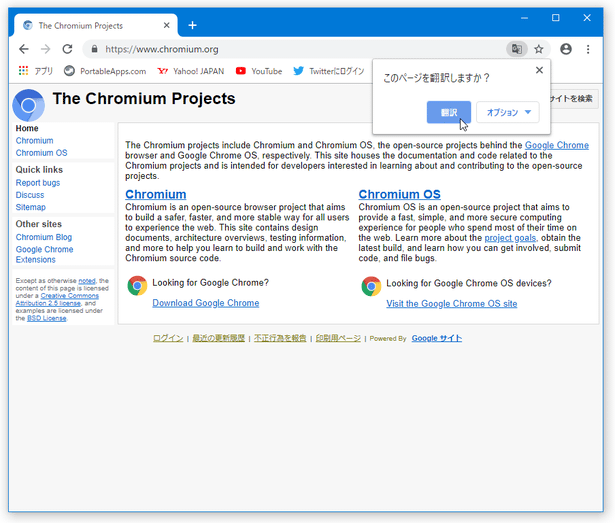Open the Twitter login bookmark
This screenshot has height=523, width=615.
pyautogui.click(x=329, y=71)
